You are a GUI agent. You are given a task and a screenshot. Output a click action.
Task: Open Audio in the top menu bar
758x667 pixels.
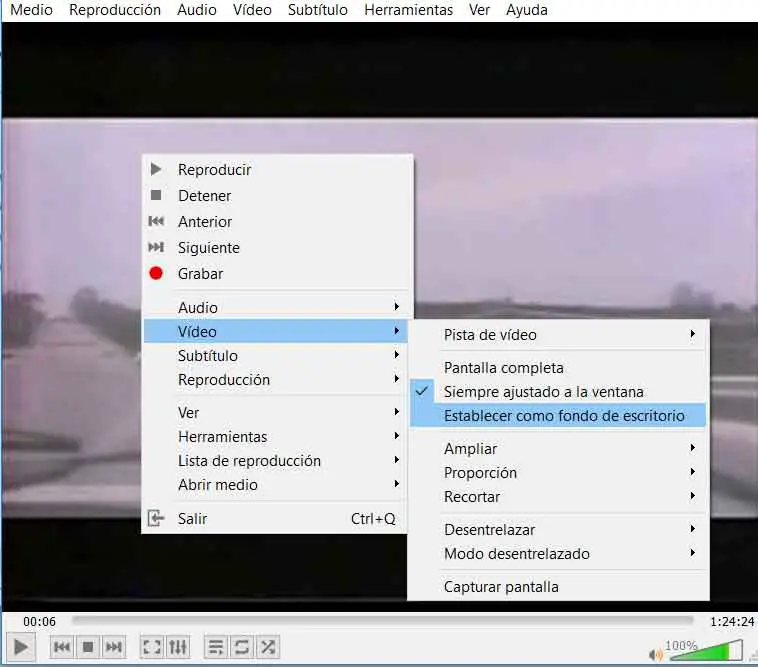(x=197, y=10)
